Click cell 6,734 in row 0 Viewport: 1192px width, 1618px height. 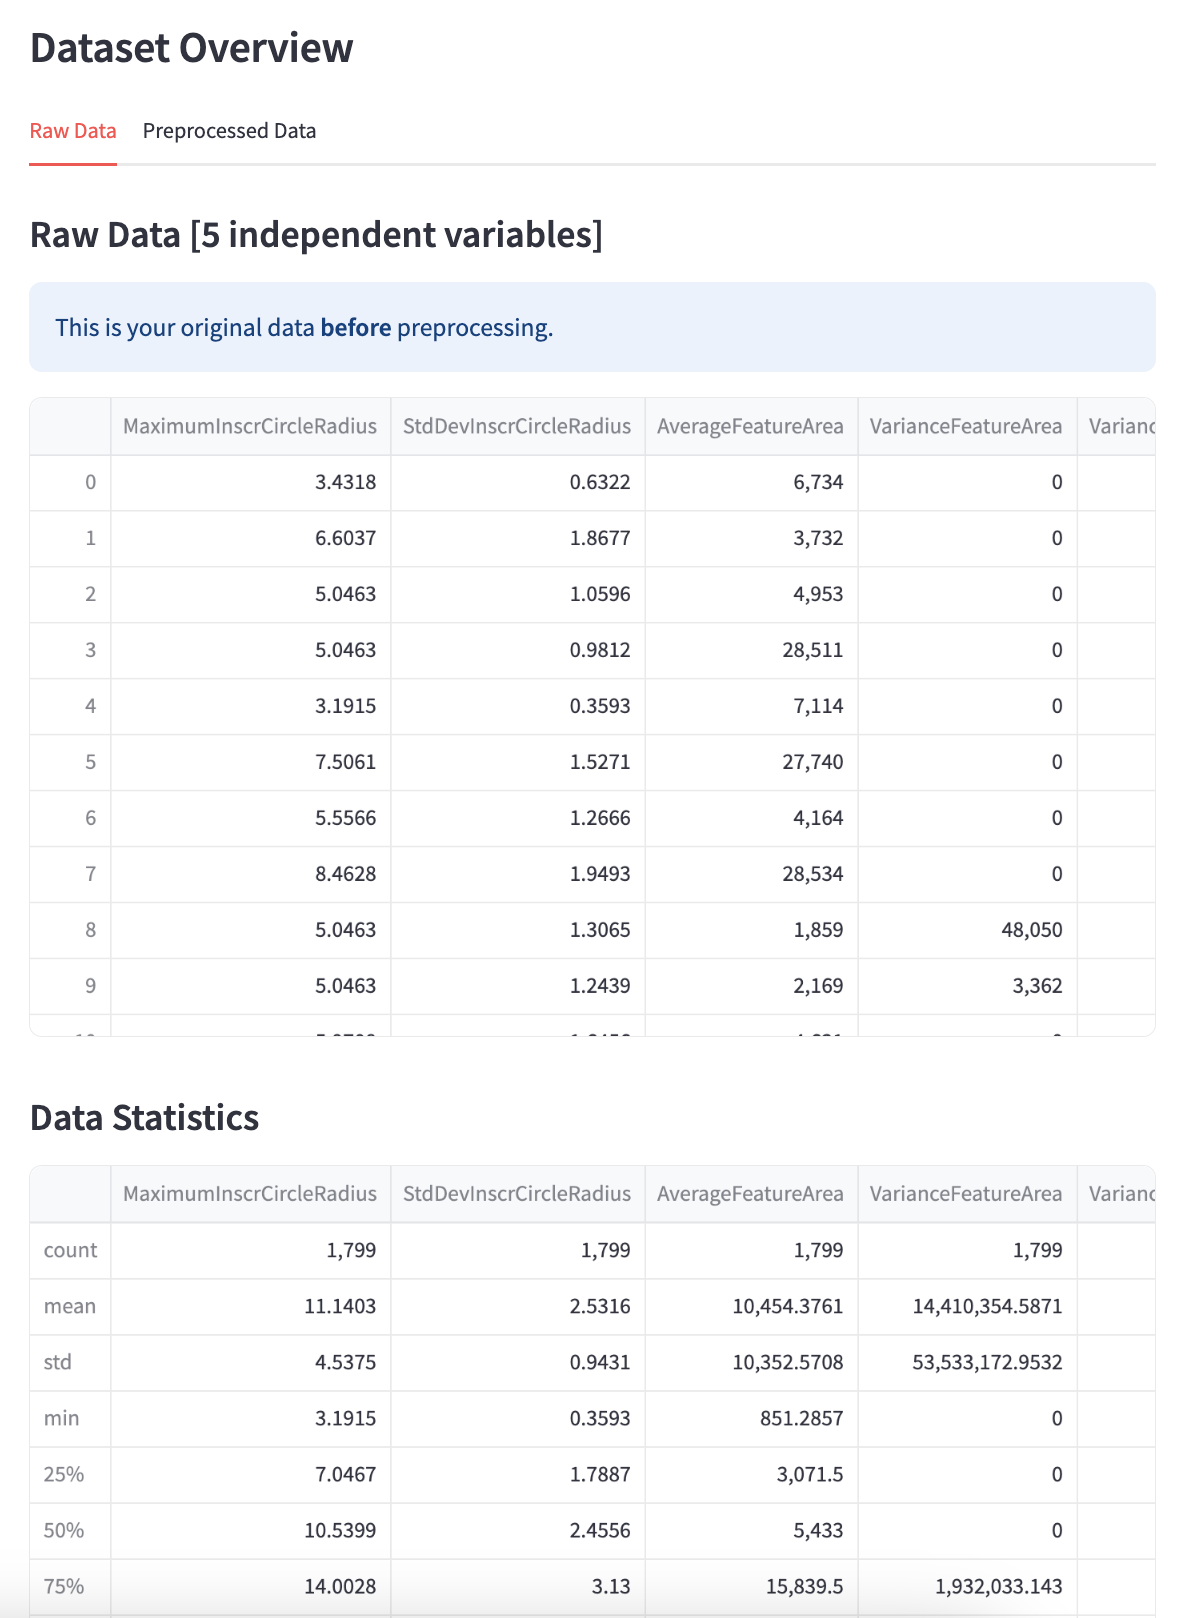tap(751, 483)
